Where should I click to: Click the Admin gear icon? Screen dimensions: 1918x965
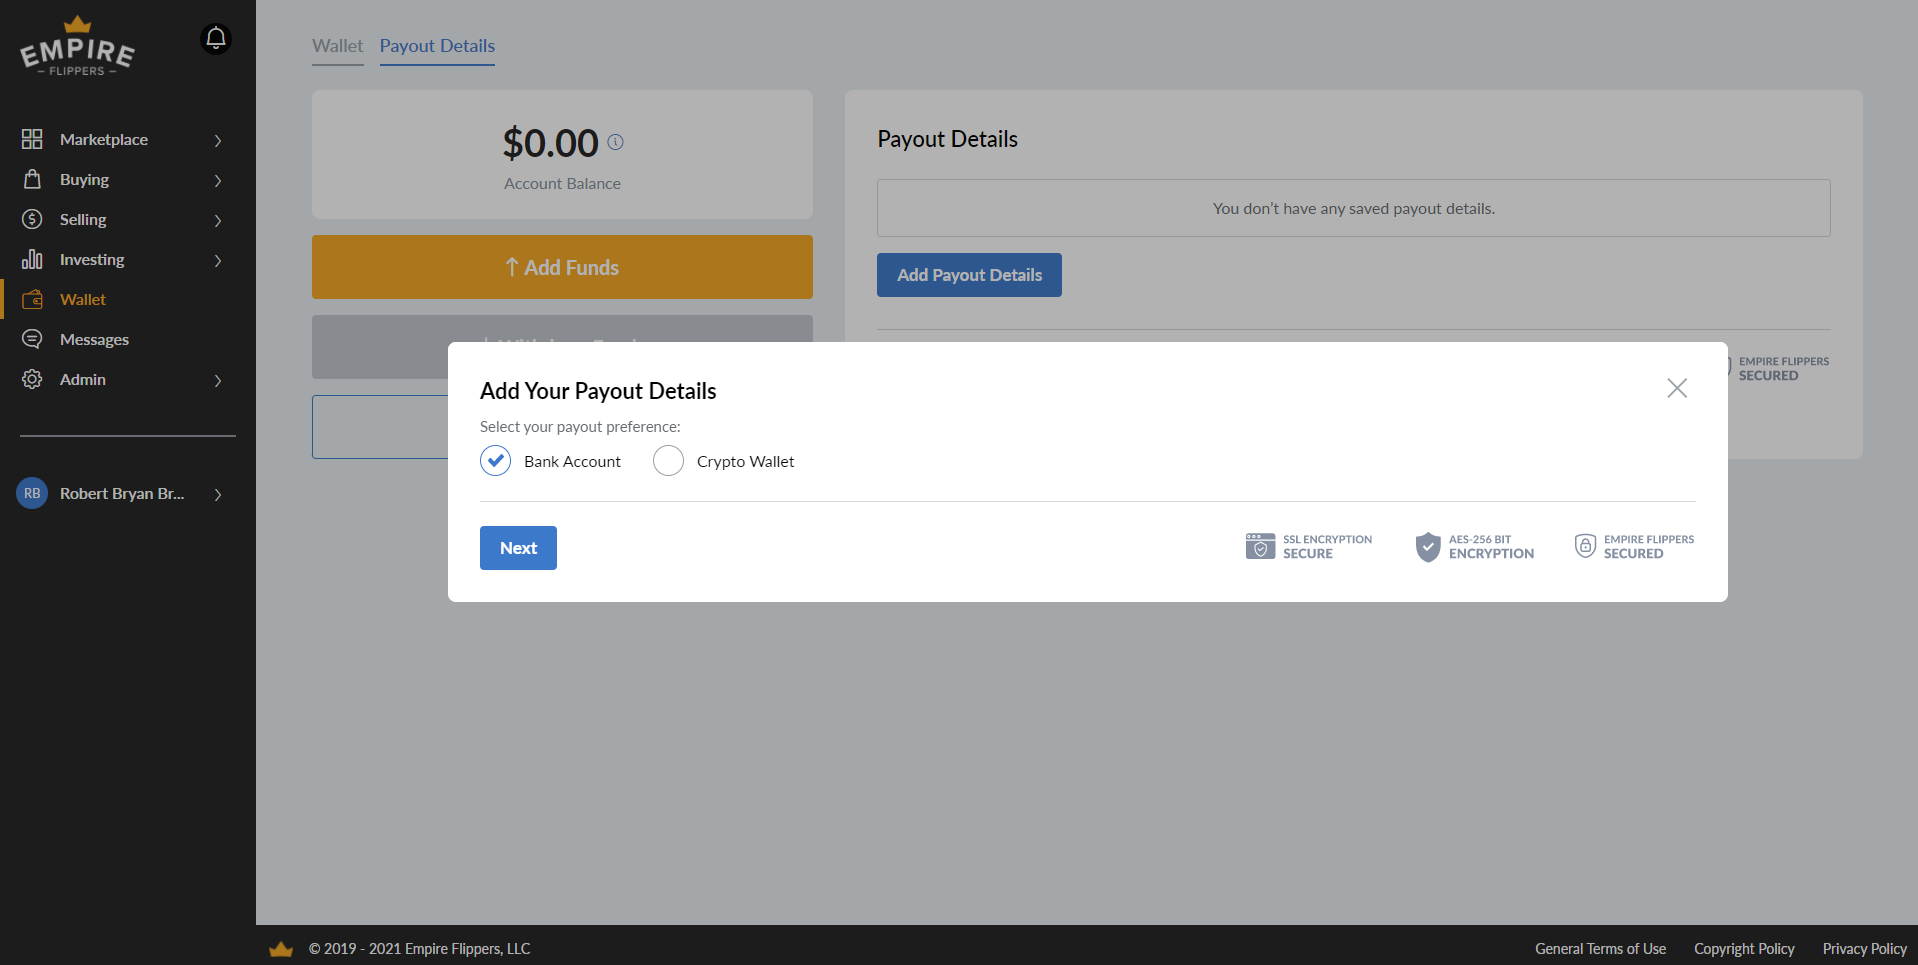coord(32,379)
